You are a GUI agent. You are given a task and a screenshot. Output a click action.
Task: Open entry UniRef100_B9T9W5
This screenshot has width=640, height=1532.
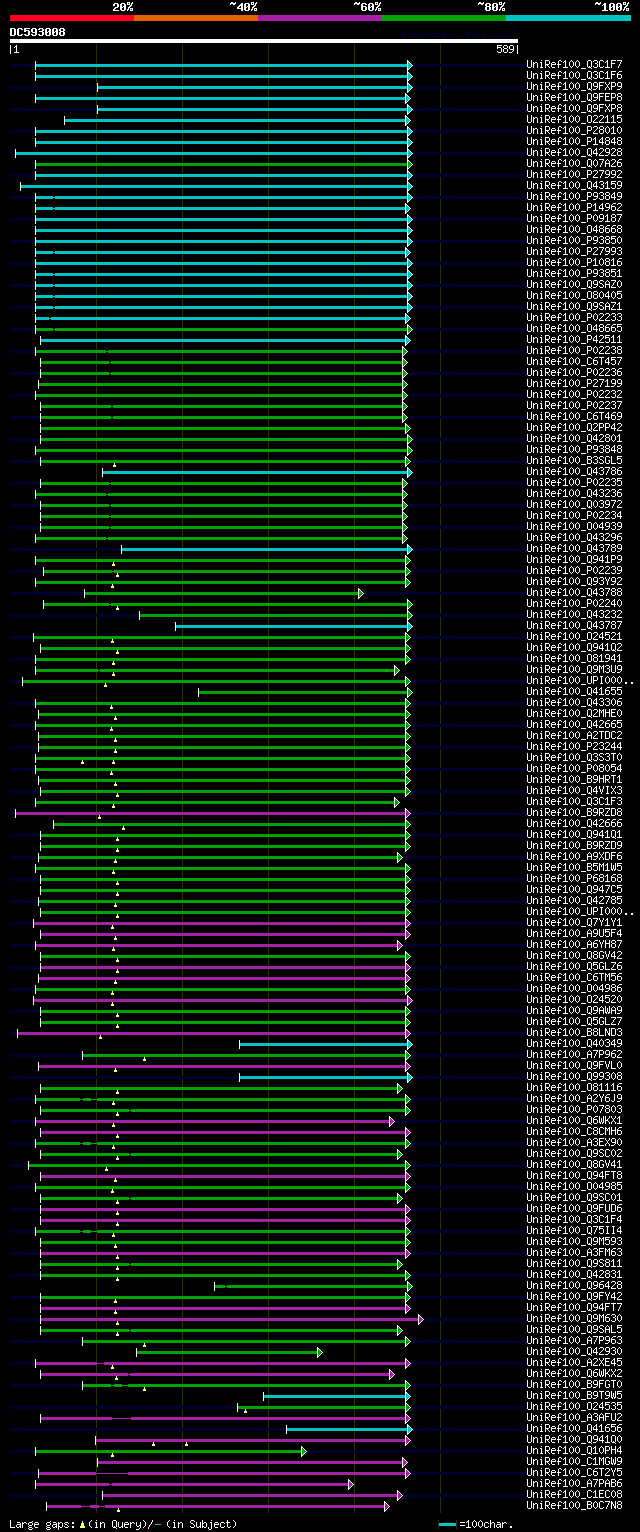point(574,1395)
